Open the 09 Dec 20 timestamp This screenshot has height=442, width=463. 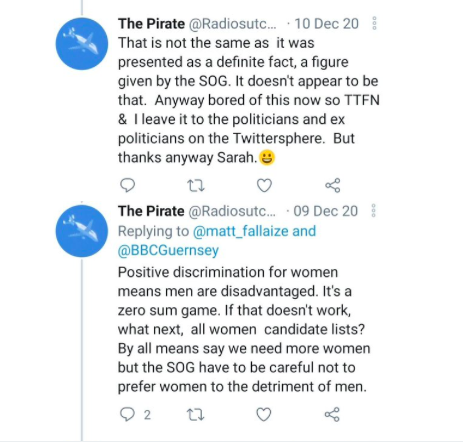tap(326, 211)
